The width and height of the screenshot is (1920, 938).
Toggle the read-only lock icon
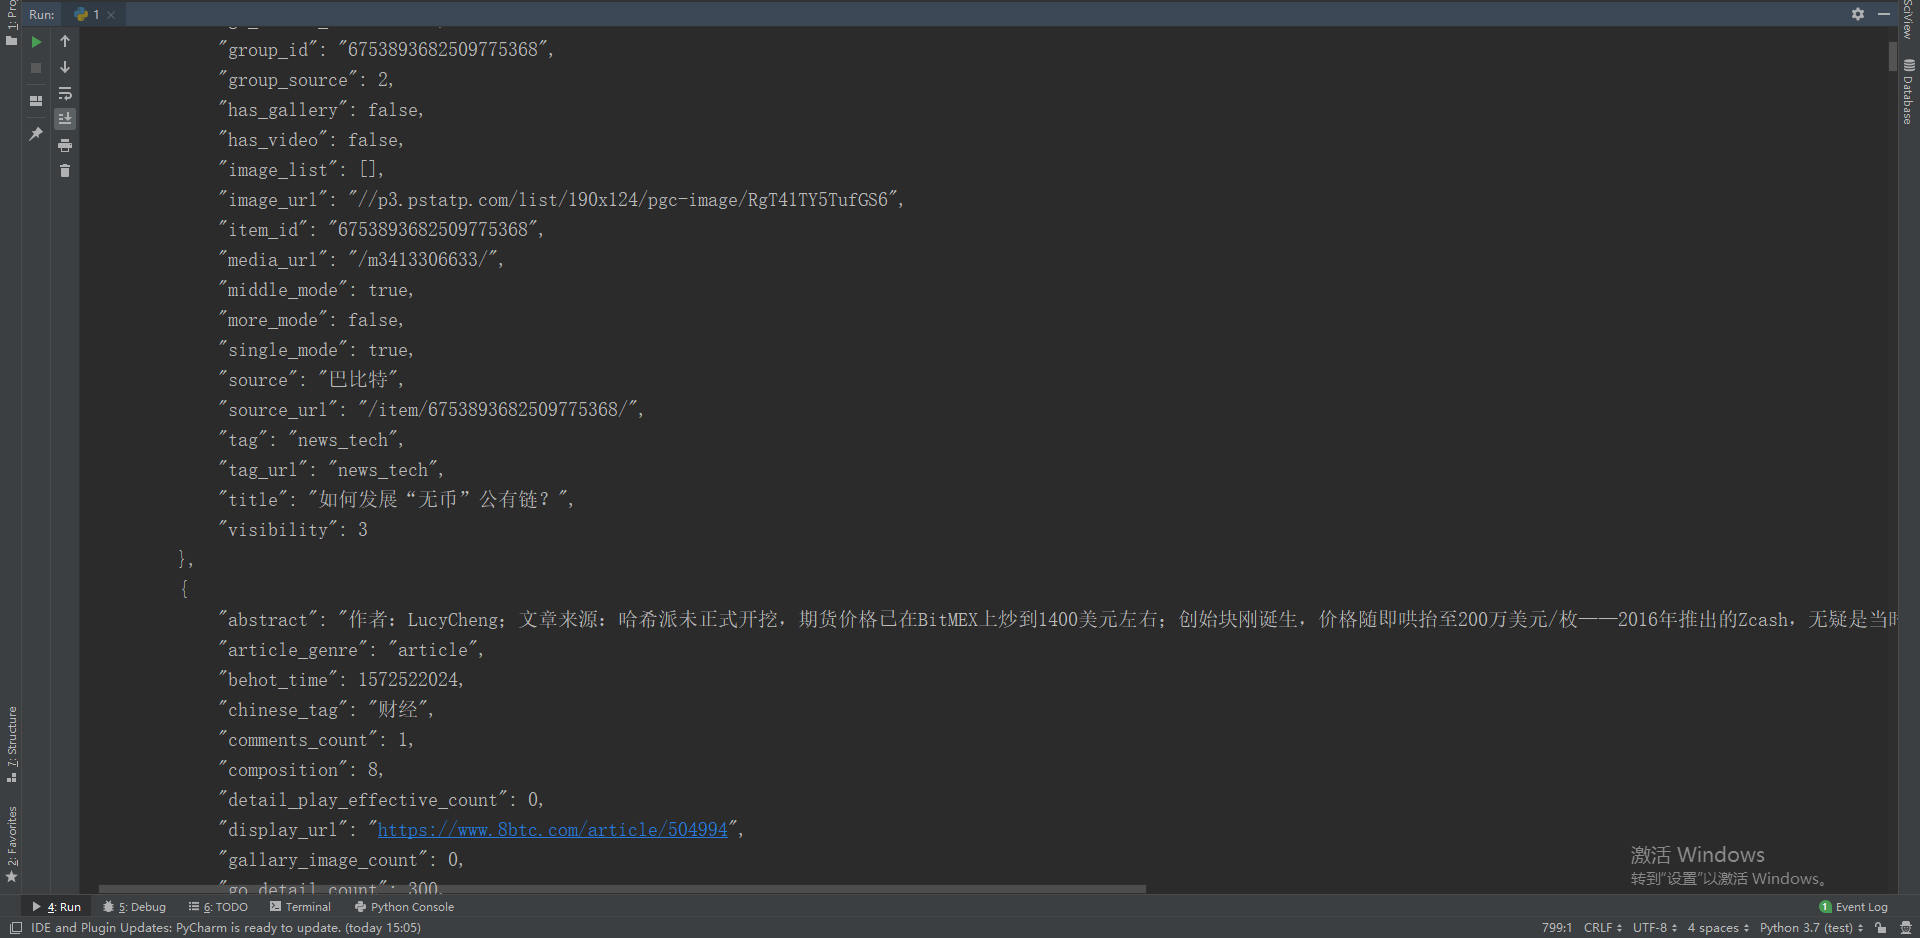pos(1881,928)
